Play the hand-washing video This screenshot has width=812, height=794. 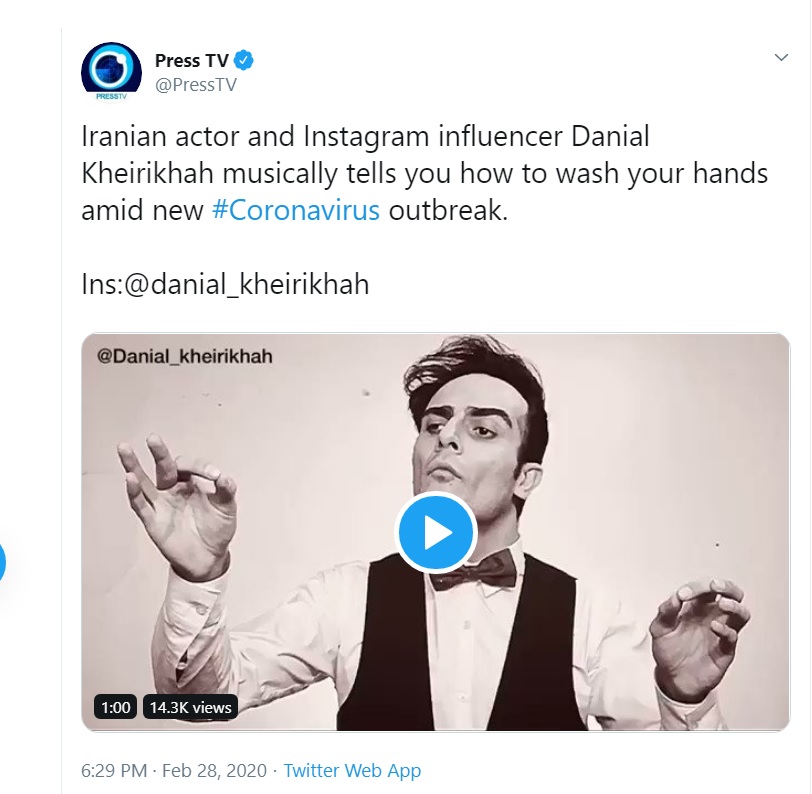tap(437, 533)
